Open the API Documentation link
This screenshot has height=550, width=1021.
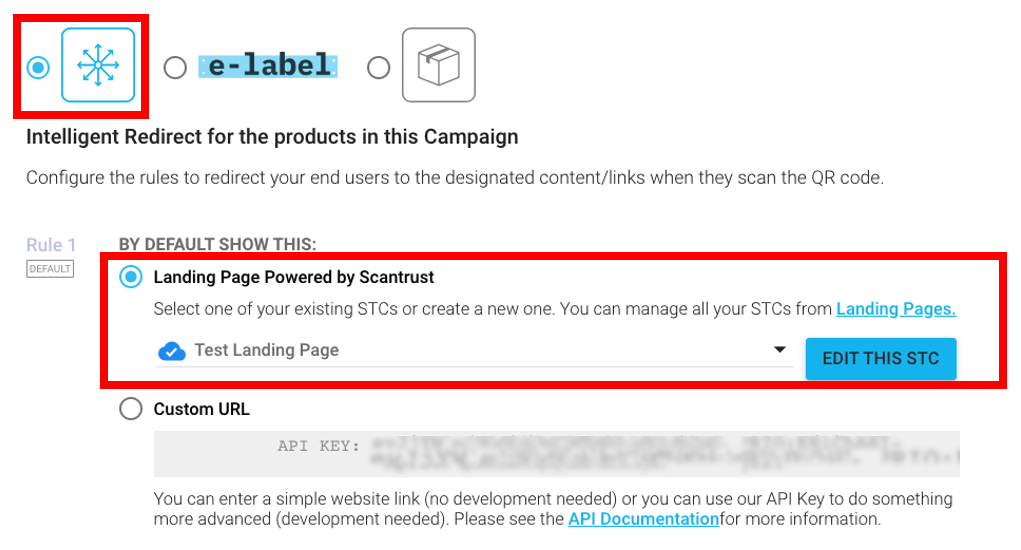(x=643, y=519)
